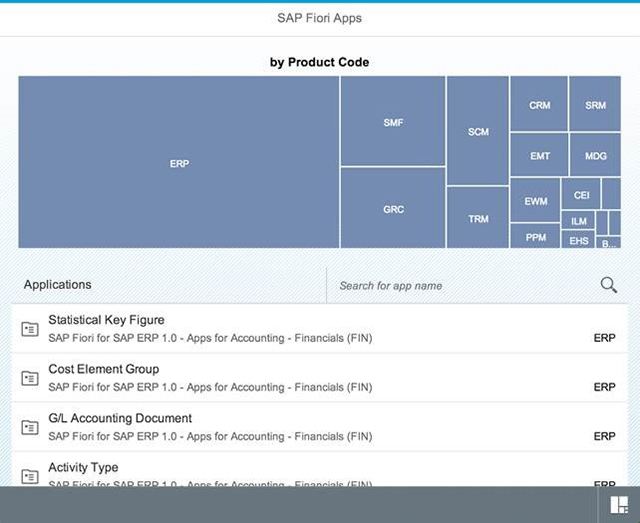Select the CRM treemap tile
The height and width of the screenshot is (523, 640).
pyautogui.click(x=539, y=104)
